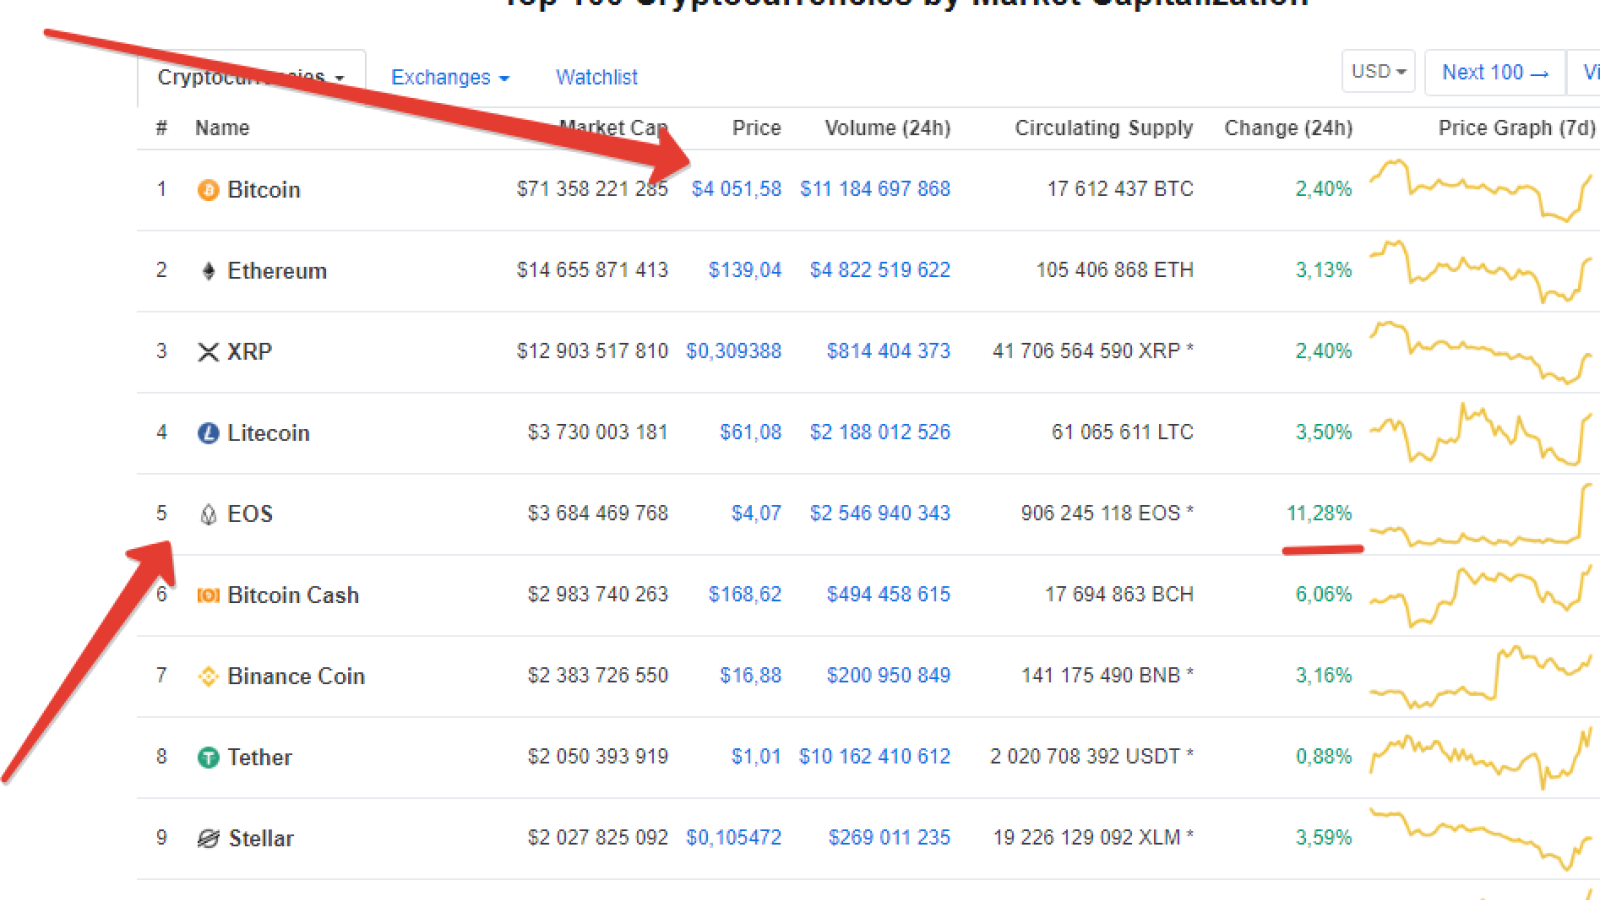
Task: Click XRP price $0,309388
Action: (x=734, y=351)
